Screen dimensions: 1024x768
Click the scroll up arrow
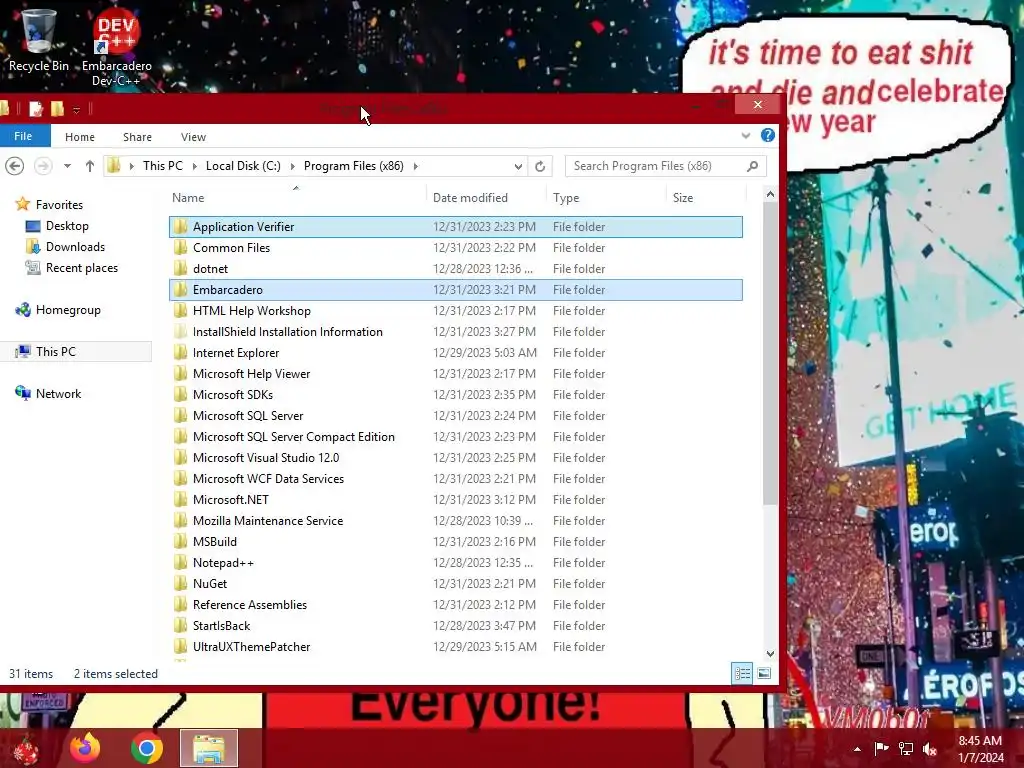770,194
